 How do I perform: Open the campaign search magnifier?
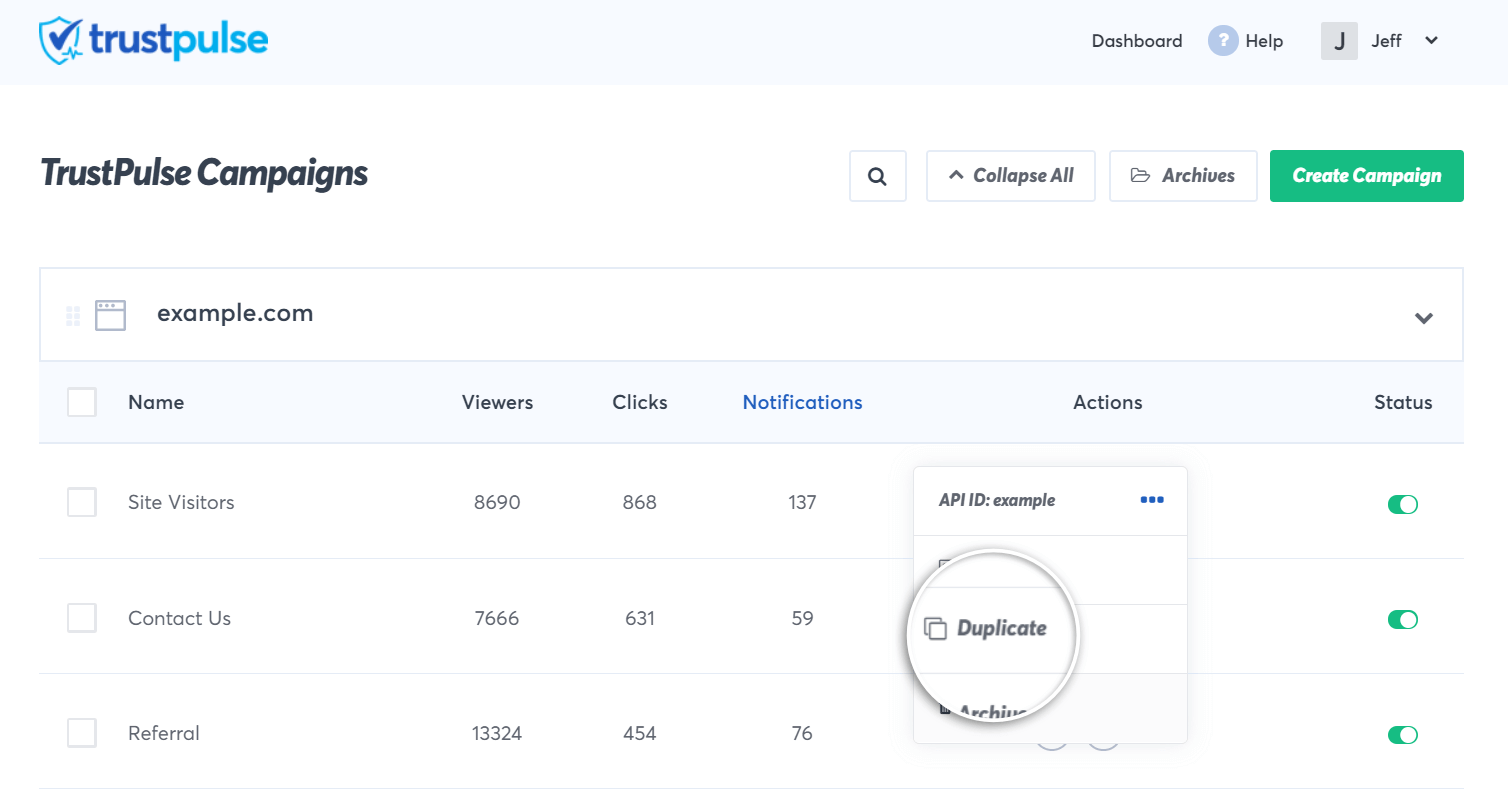[x=878, y=176]
